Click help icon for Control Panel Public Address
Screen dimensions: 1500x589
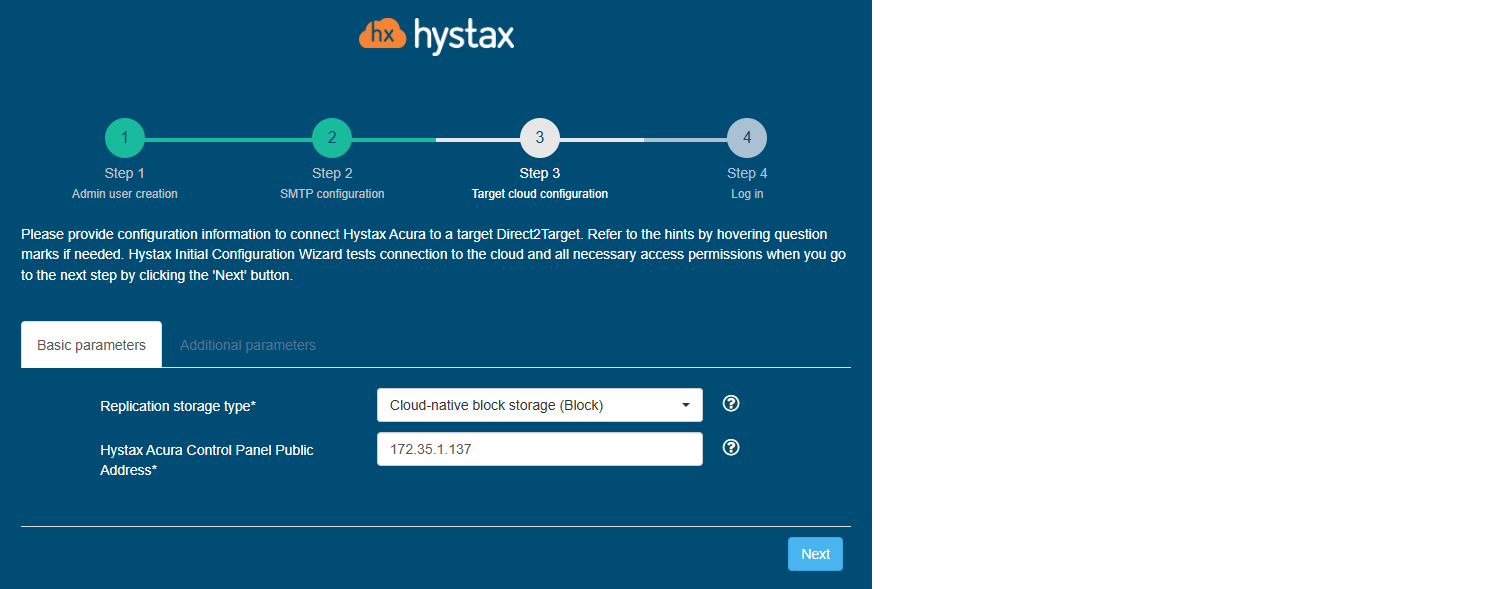731,448
